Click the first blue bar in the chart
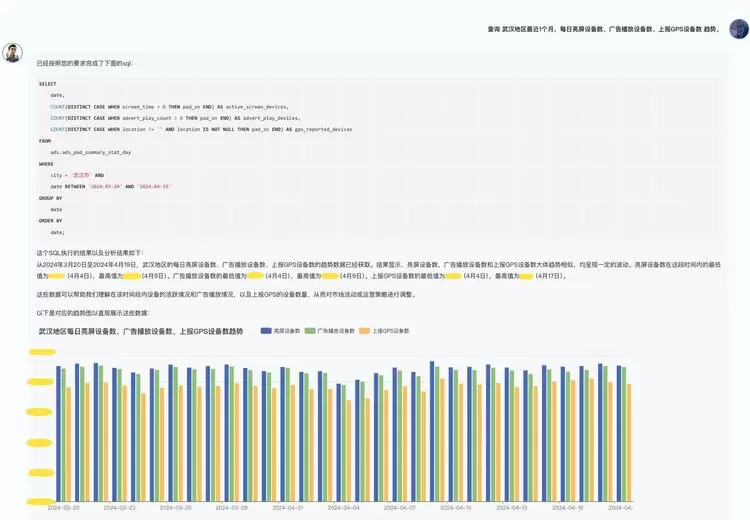This screenshot has height=520, width=750. point(58,430)
